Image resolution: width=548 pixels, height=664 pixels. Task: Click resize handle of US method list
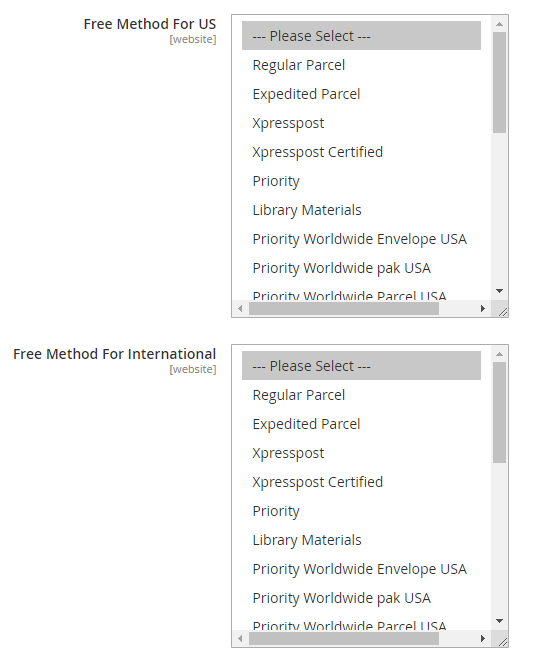[x=502, y=312]
